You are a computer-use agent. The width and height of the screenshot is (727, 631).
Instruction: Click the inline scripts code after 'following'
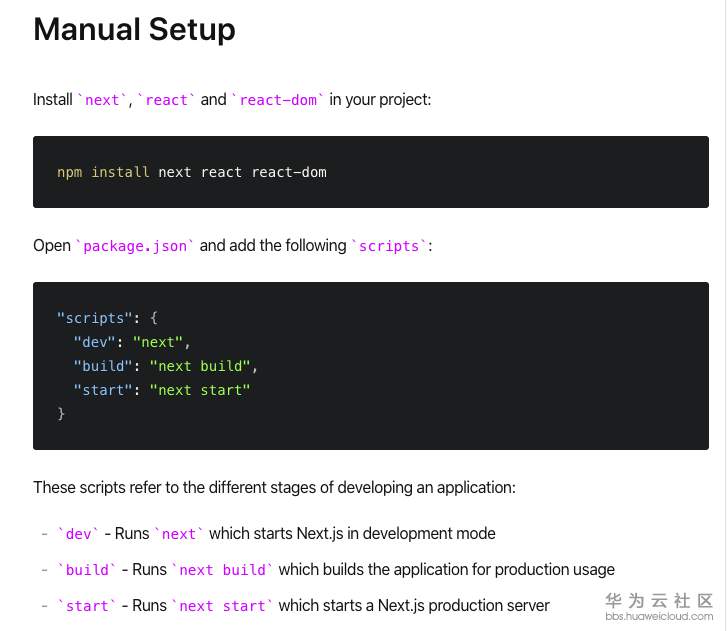[390, 246]
